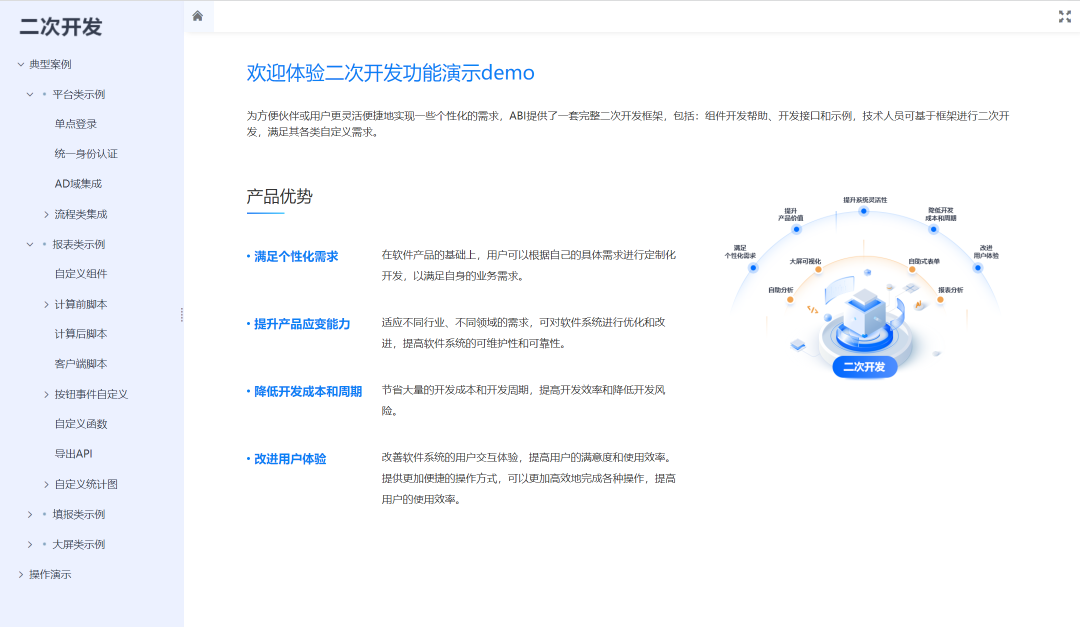Screen dimensions: 1080x627
Task: Click the 满足个性化需求 heading link
Action: [296, 256]
